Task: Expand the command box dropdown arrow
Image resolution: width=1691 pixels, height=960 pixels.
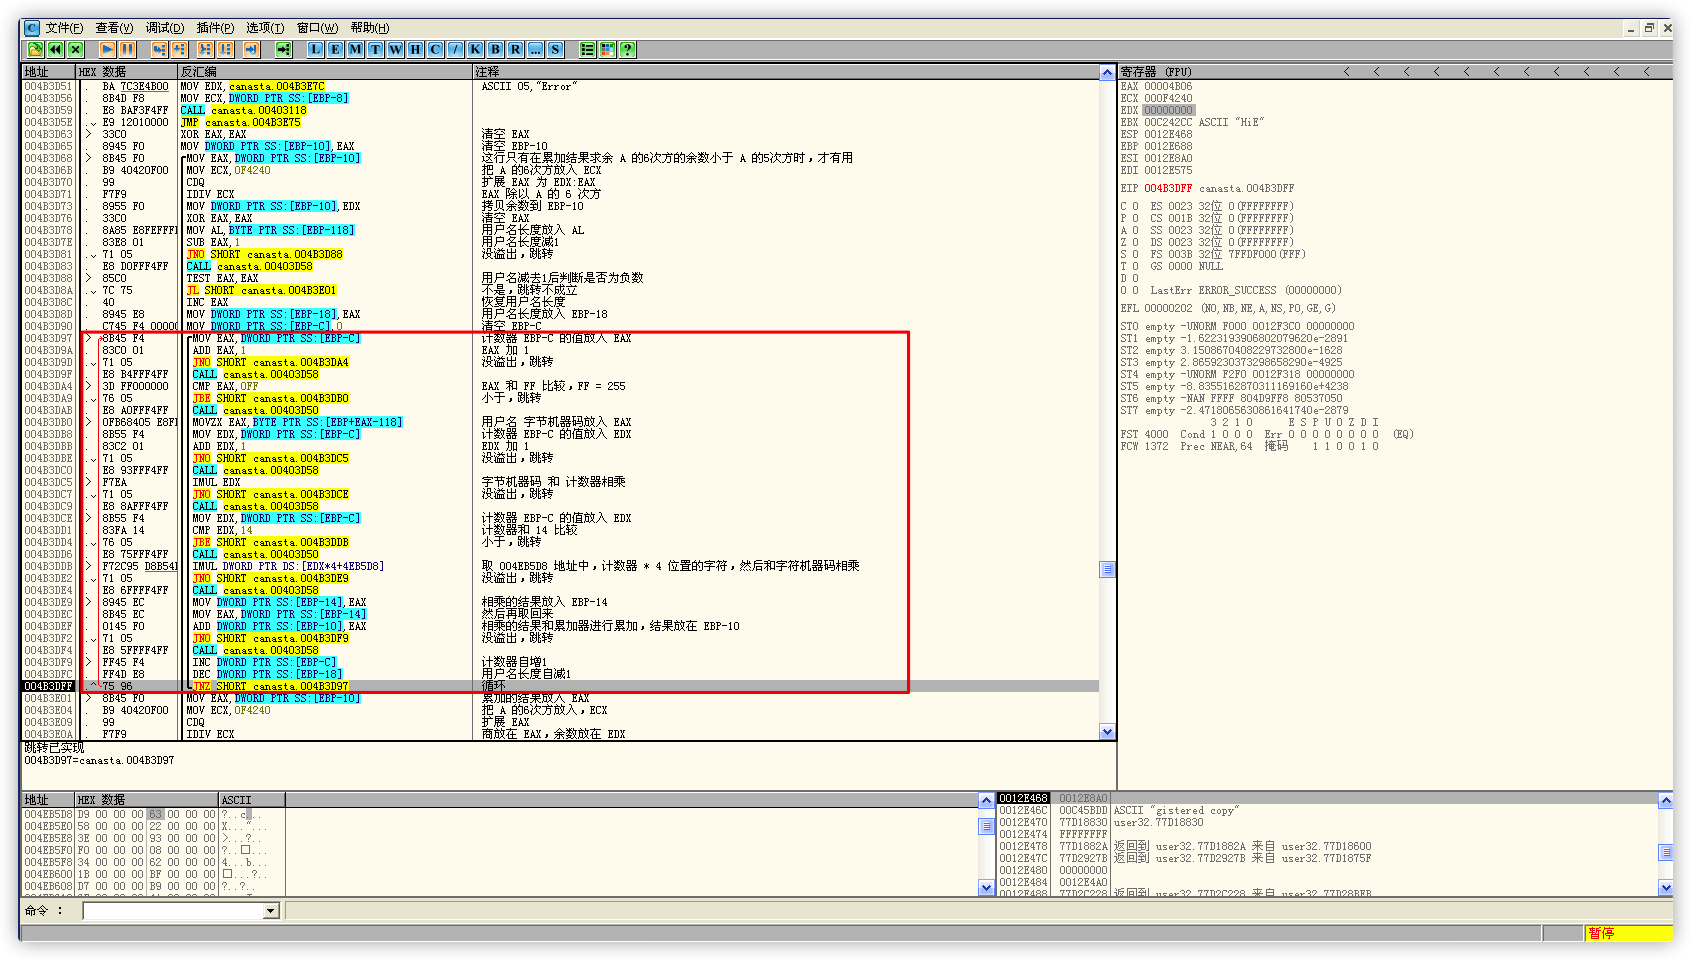Action: tap(270, 911)
